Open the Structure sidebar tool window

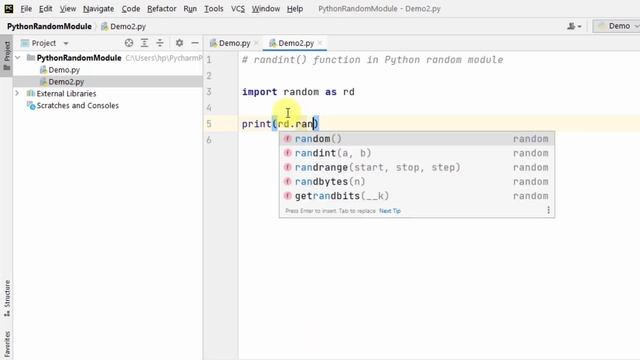click(x=7, y=298)
